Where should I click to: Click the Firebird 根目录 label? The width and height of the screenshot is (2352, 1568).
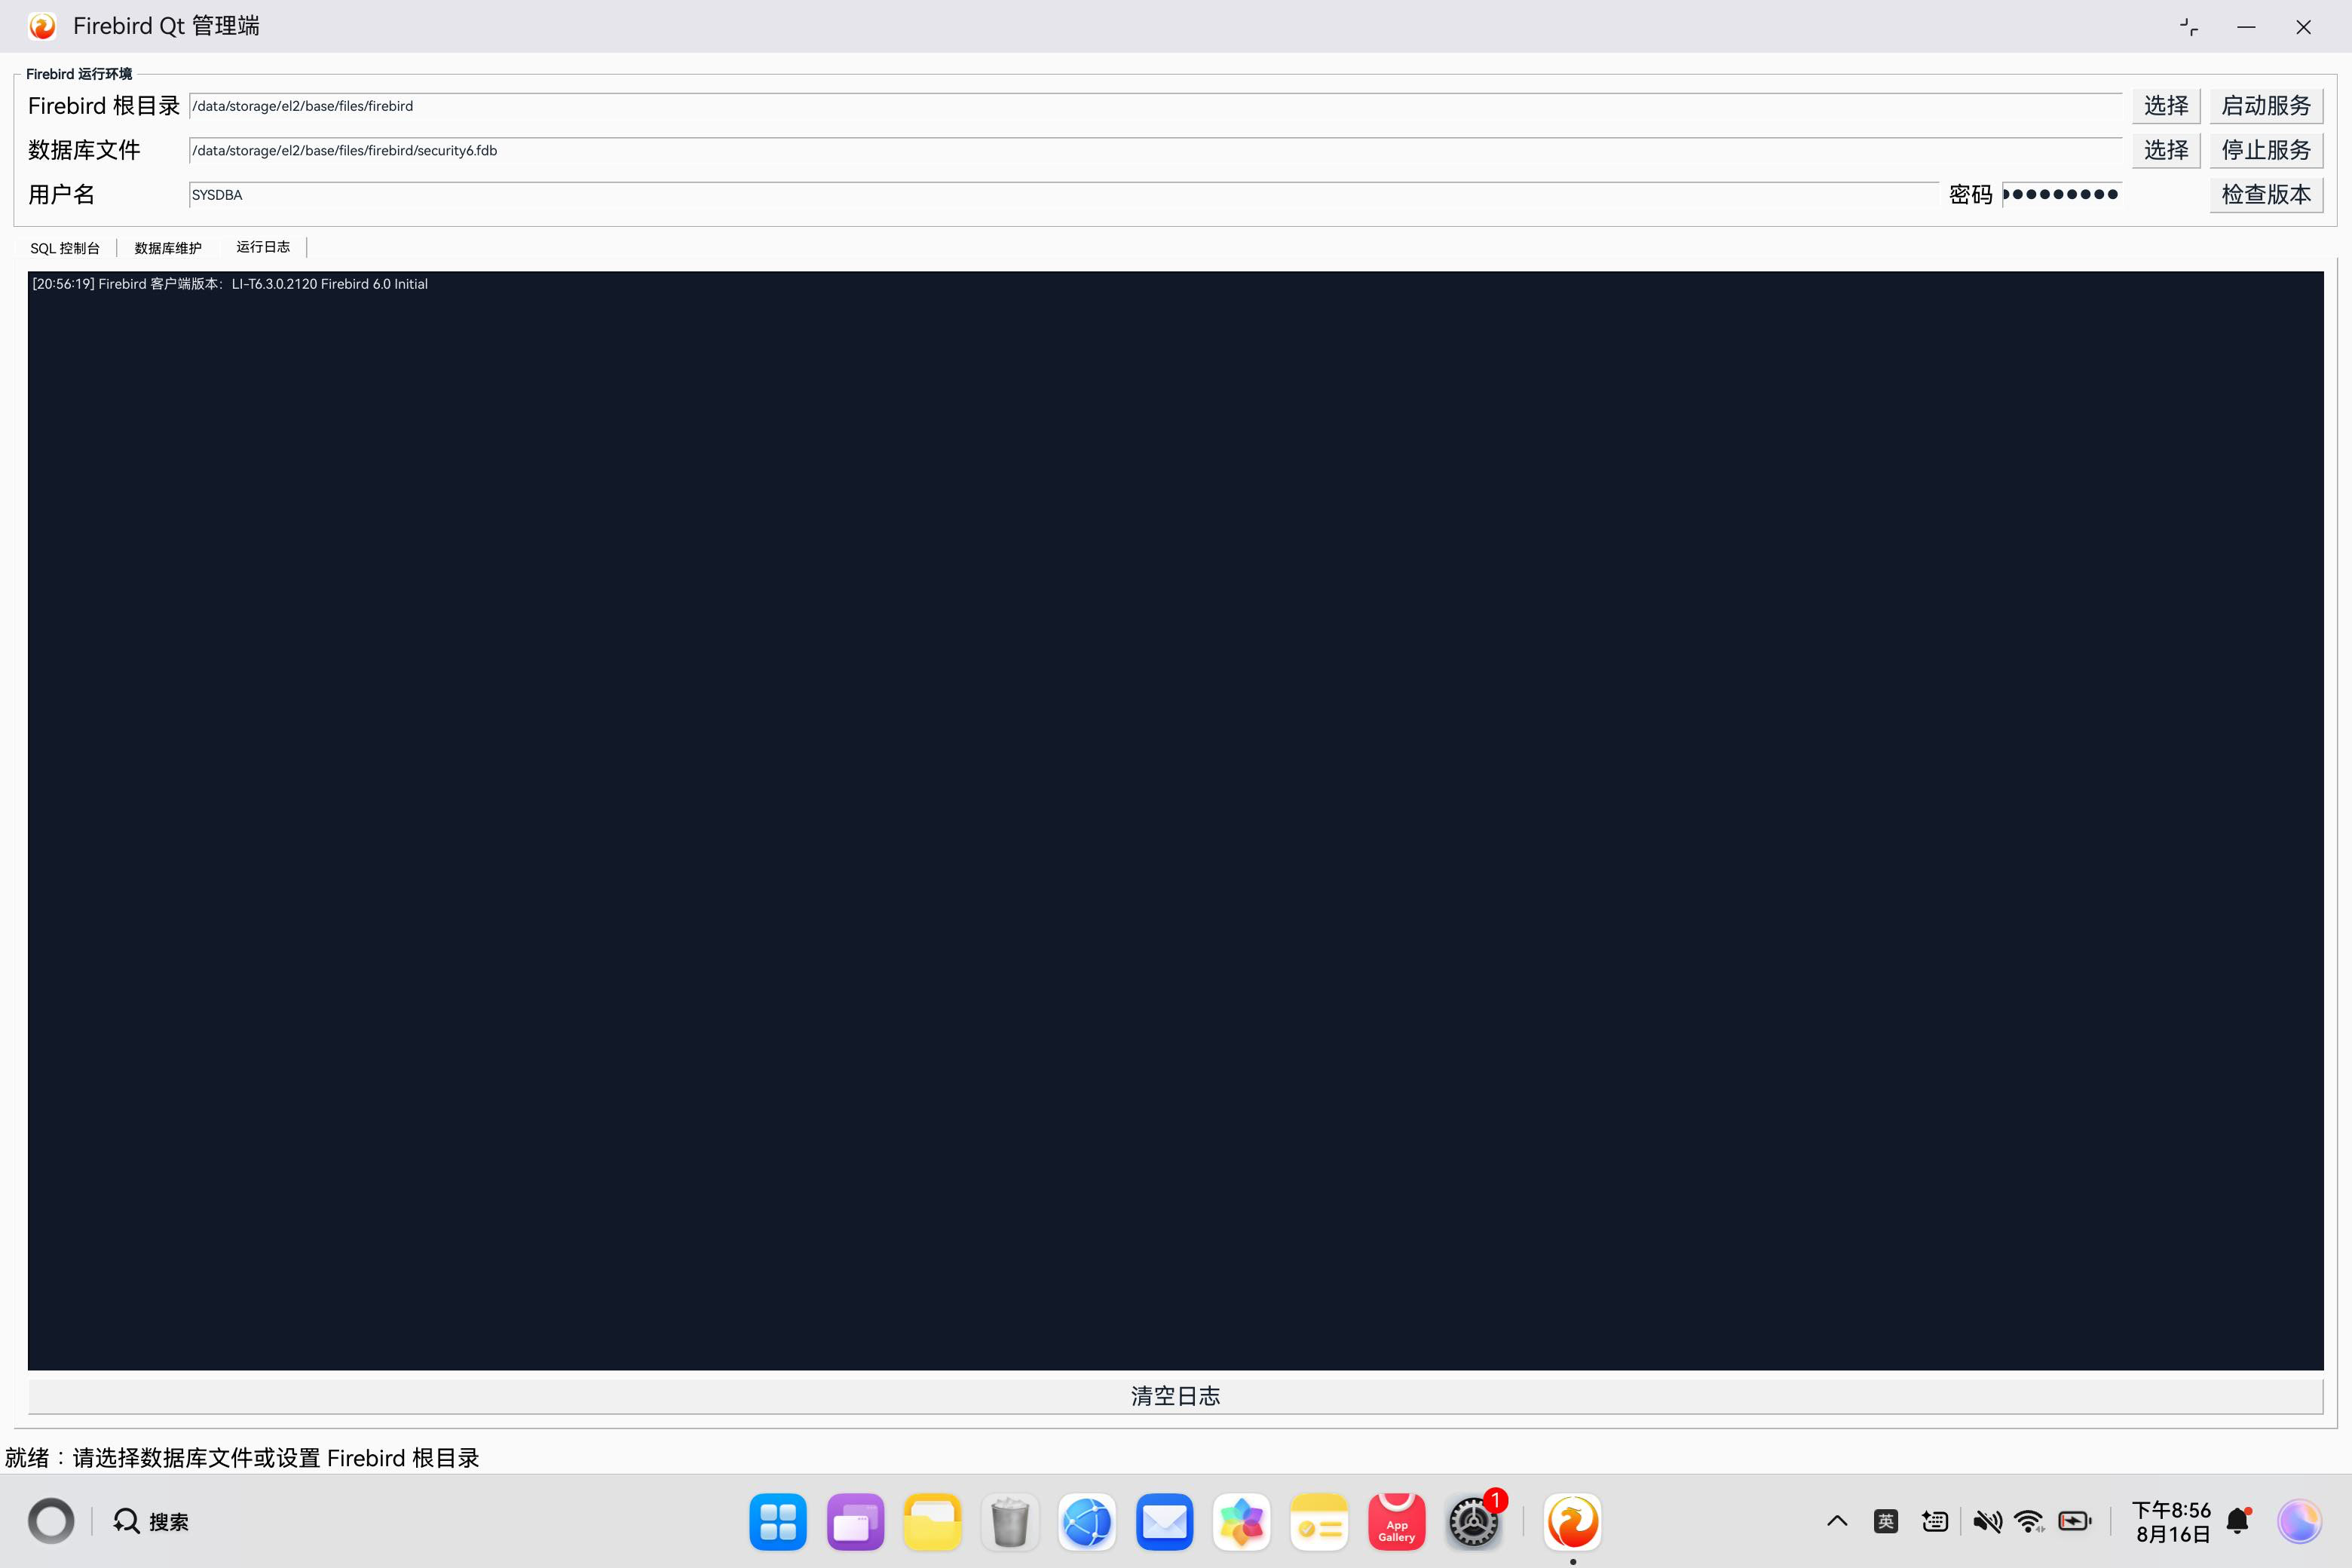104,106
